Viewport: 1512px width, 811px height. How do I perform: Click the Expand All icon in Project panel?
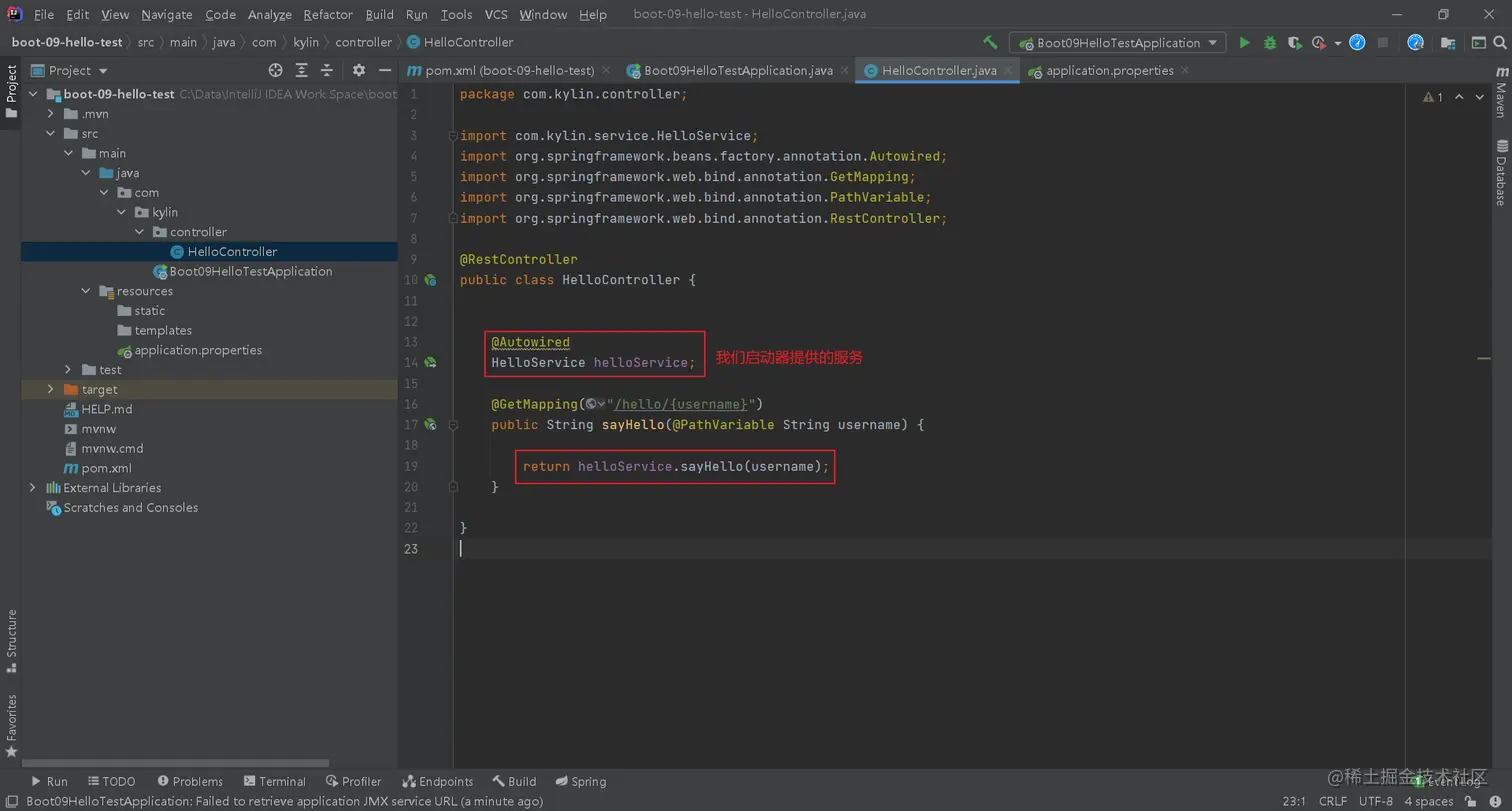(x=301, y=70)
